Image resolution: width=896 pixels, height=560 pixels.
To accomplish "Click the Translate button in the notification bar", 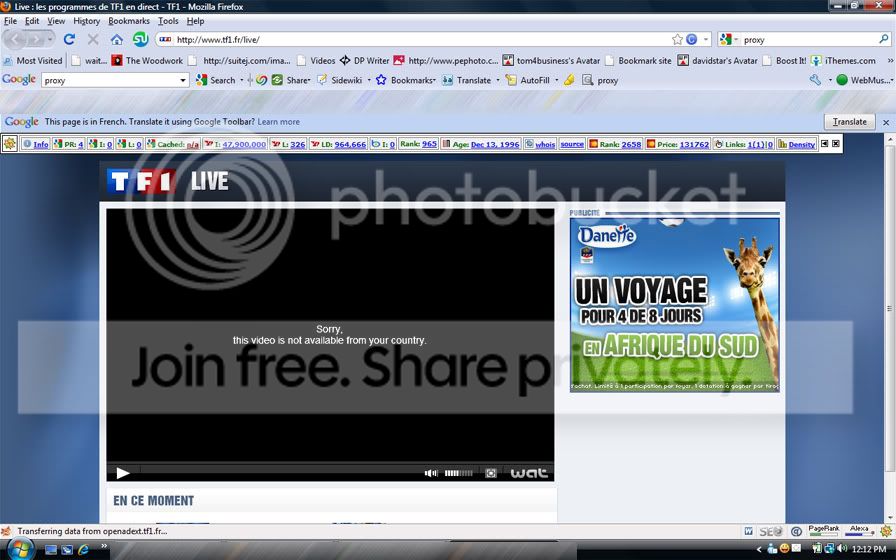I will tap(849, 122).
